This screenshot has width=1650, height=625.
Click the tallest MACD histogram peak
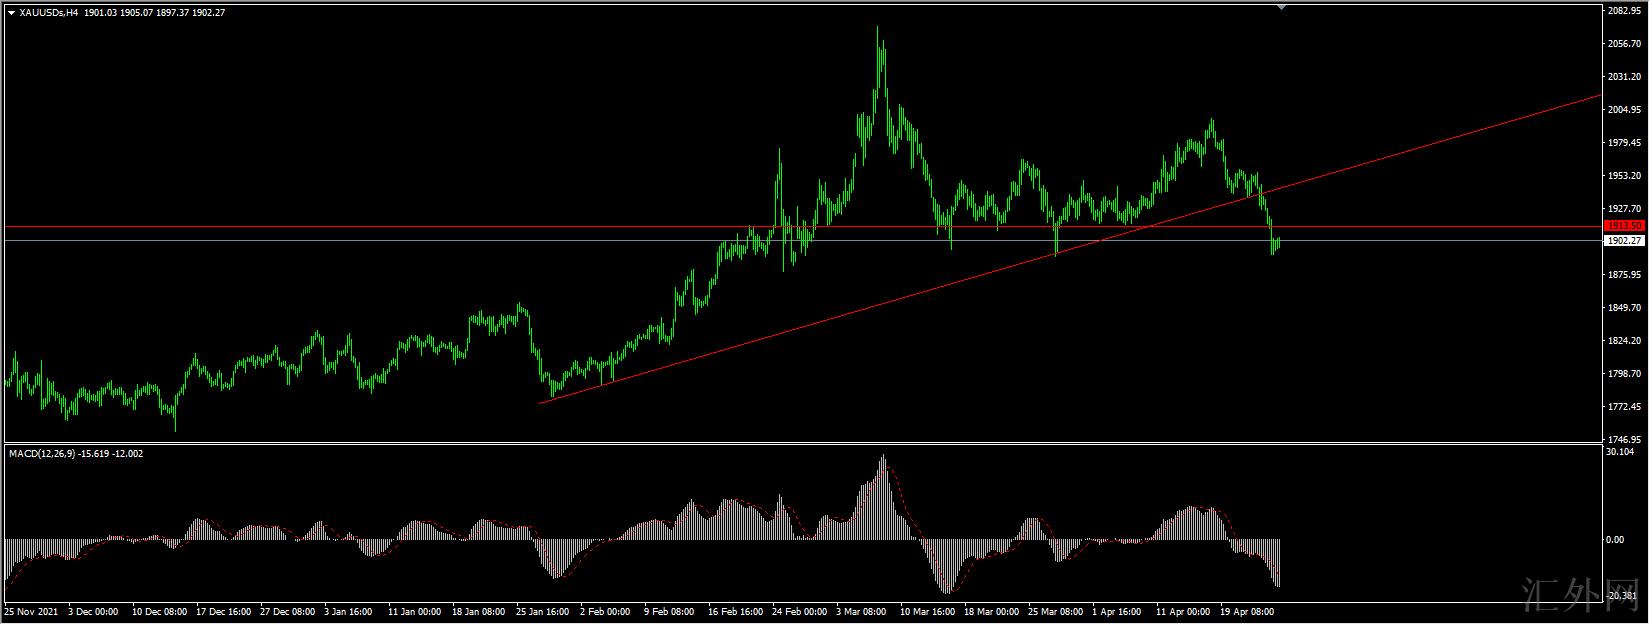883,460
